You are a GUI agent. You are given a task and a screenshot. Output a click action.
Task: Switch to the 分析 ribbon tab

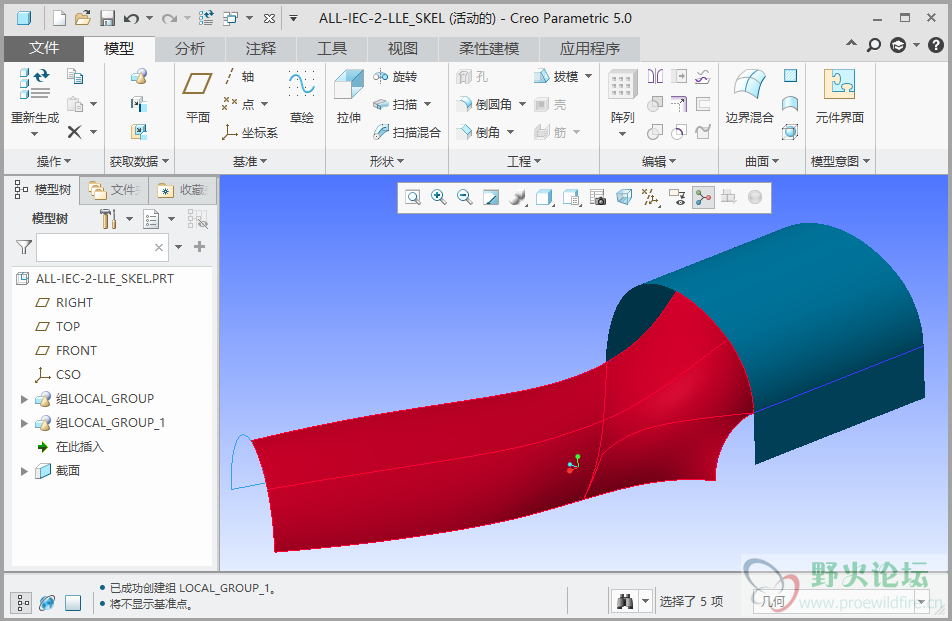coord(190,49)
